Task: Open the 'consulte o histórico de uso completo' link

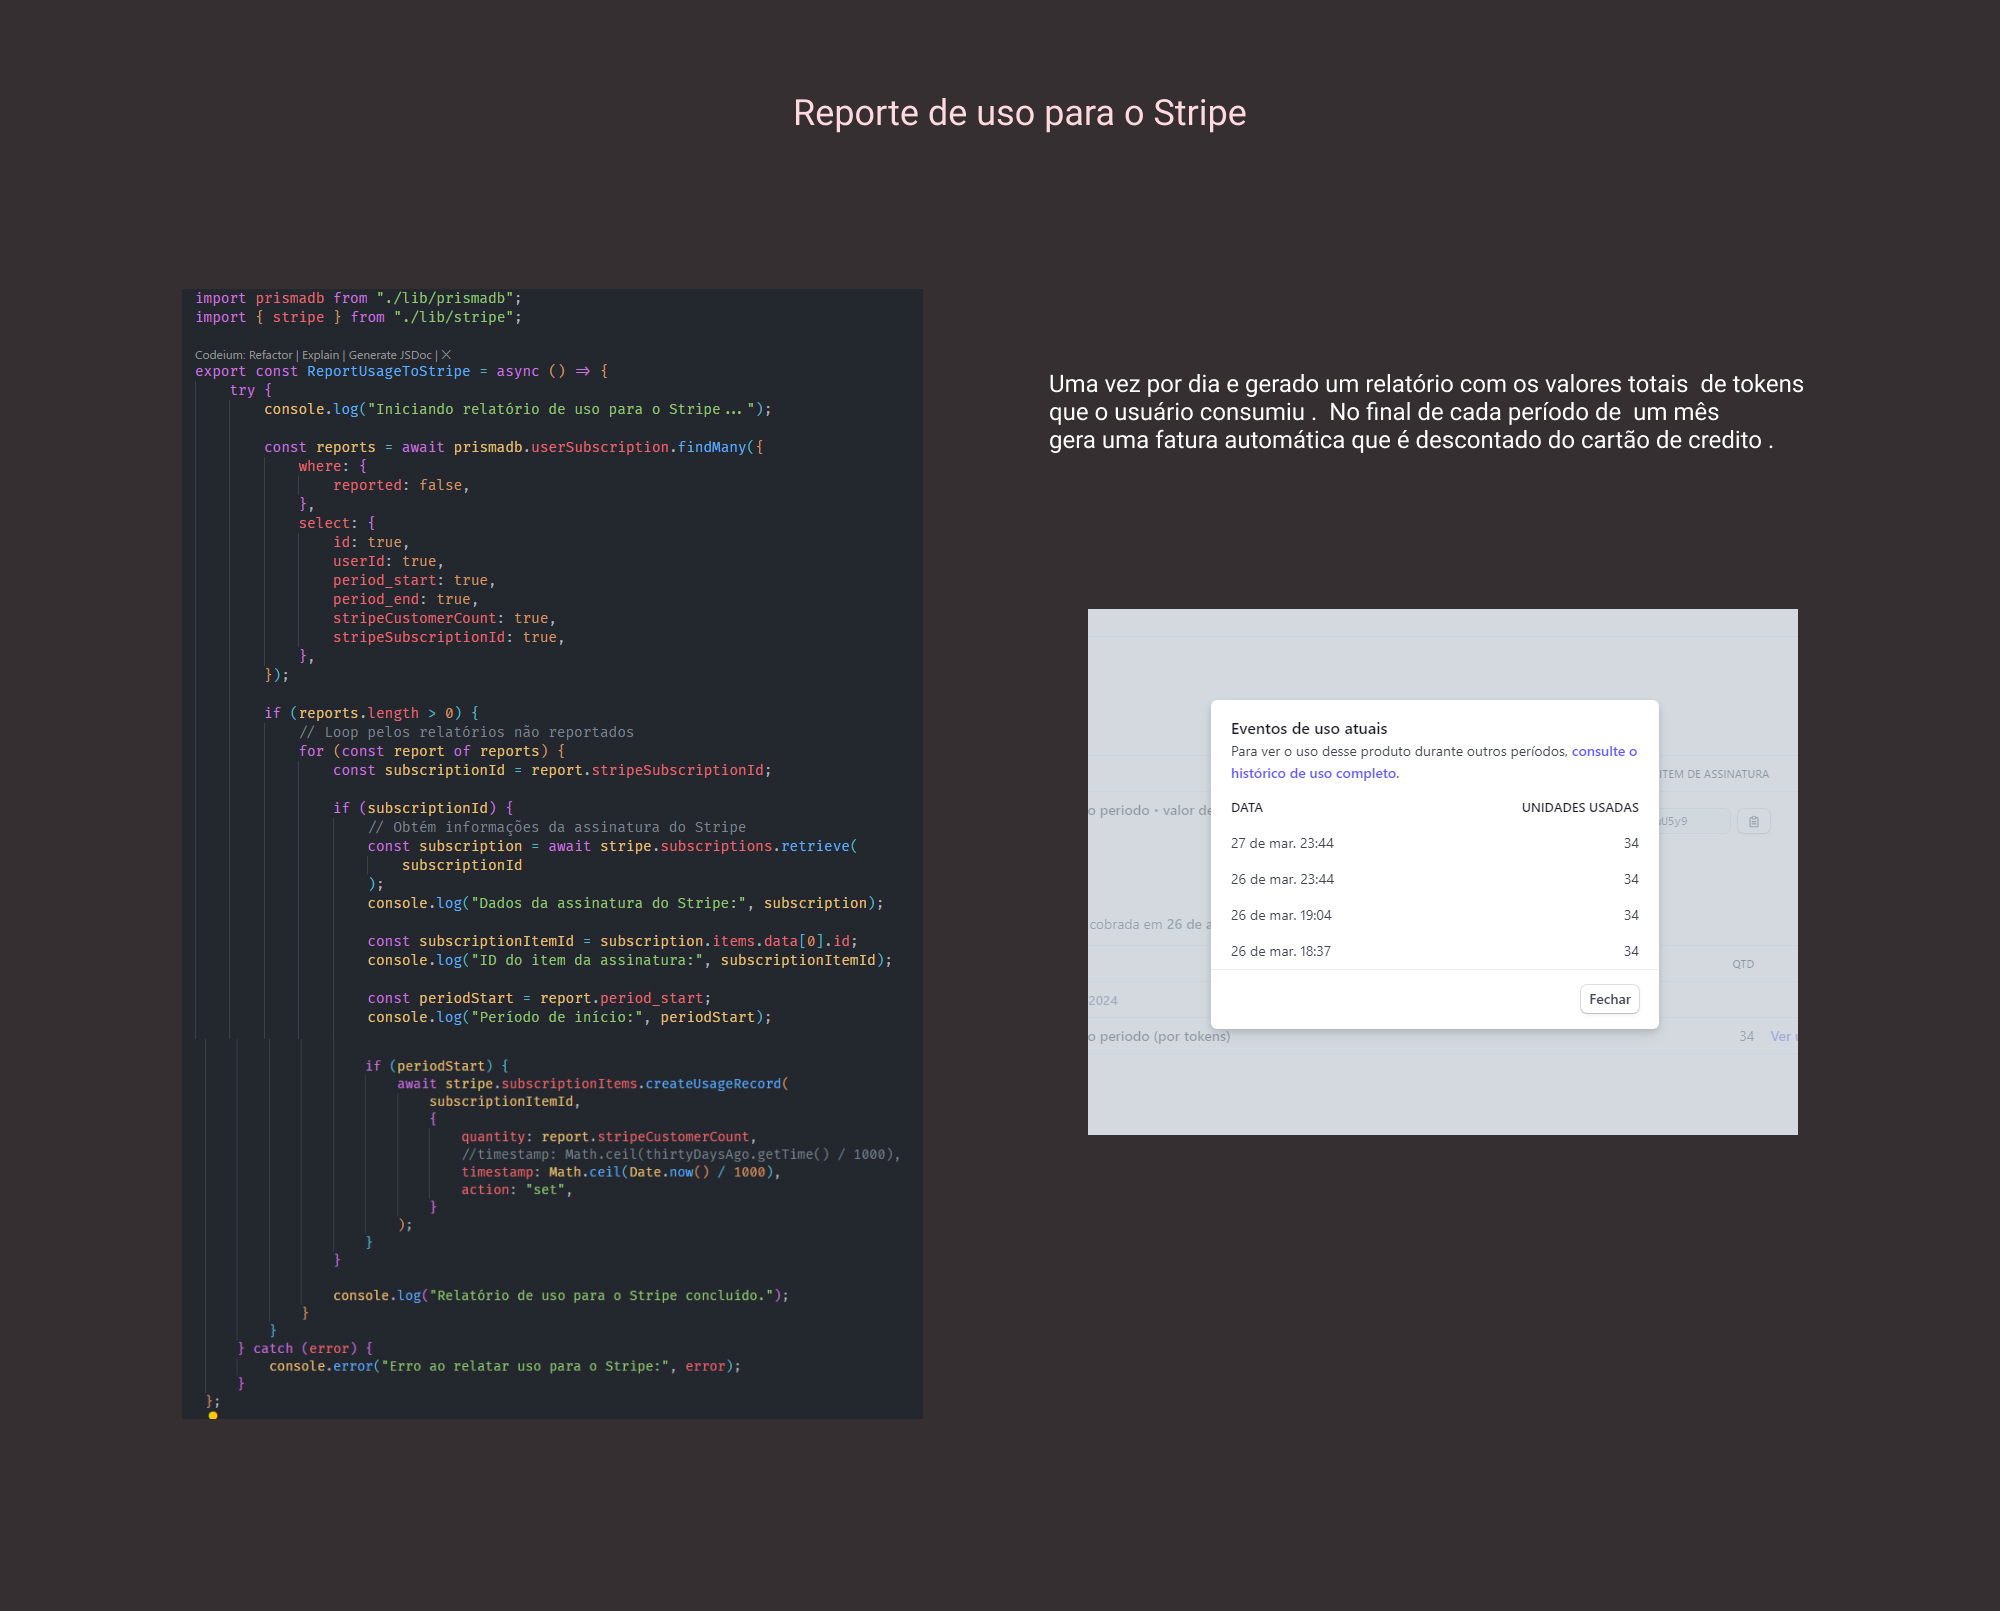Action: [x=1312, y=773]
